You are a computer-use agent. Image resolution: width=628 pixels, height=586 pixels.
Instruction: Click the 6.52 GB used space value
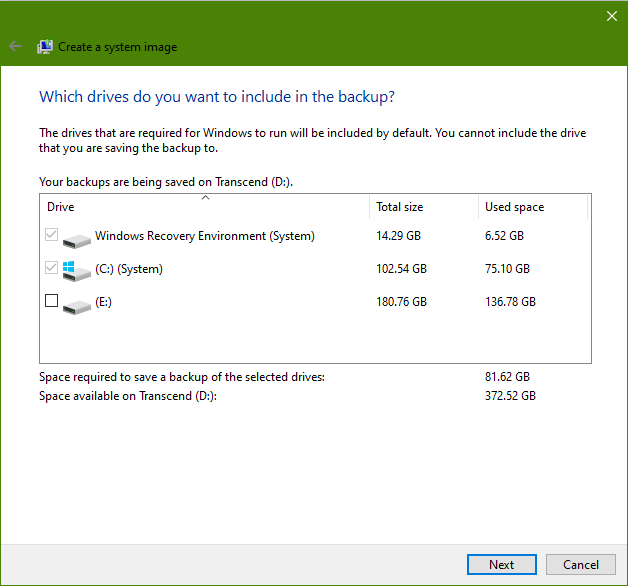click(x=504, y=236)
